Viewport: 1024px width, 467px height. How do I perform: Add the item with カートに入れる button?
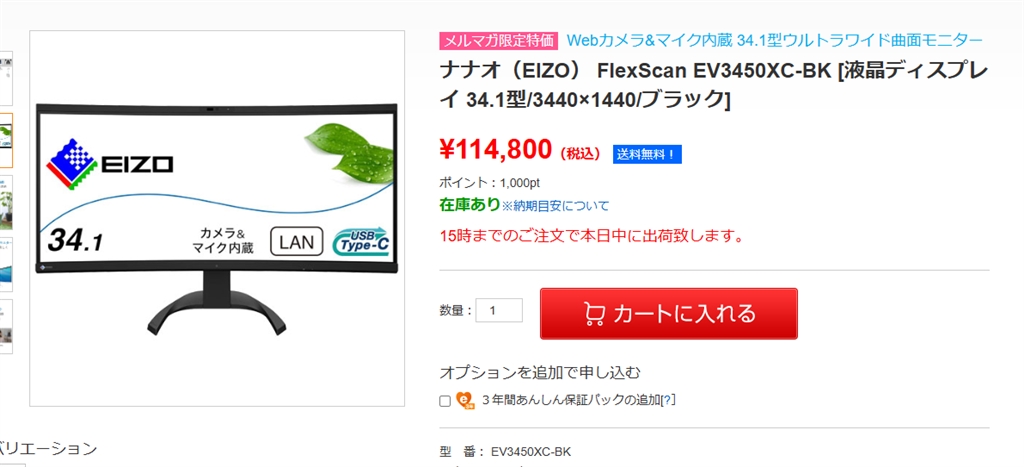point(669,314)
